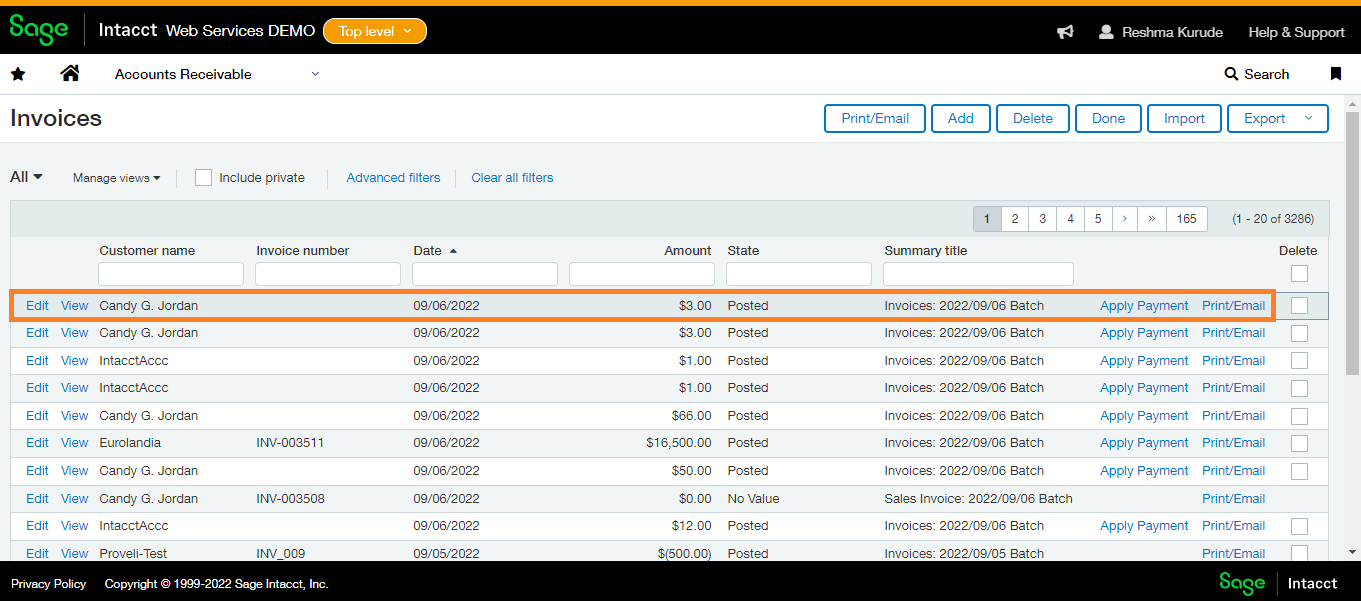
Task: Click the Amount column header
Action: [x=688, y=251]
